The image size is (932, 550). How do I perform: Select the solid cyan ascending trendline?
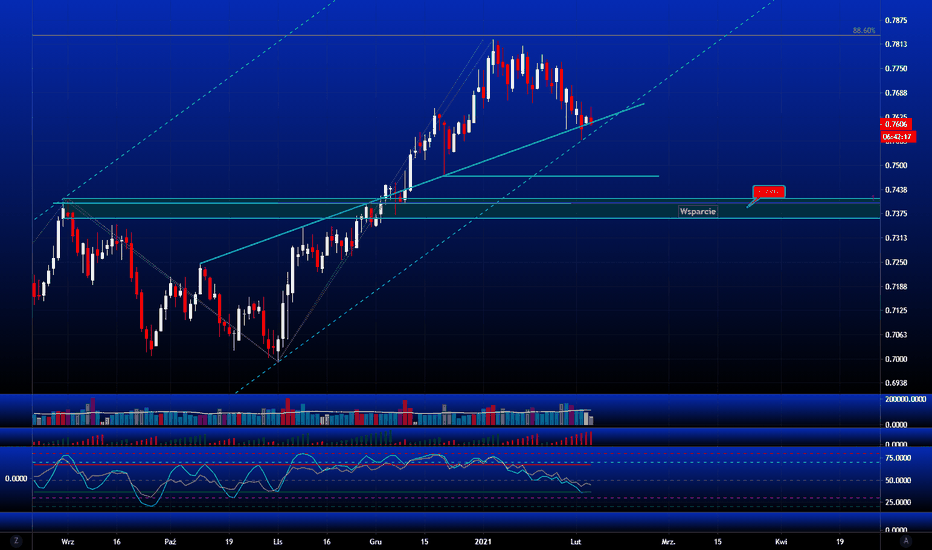click(x=422, y=183)
